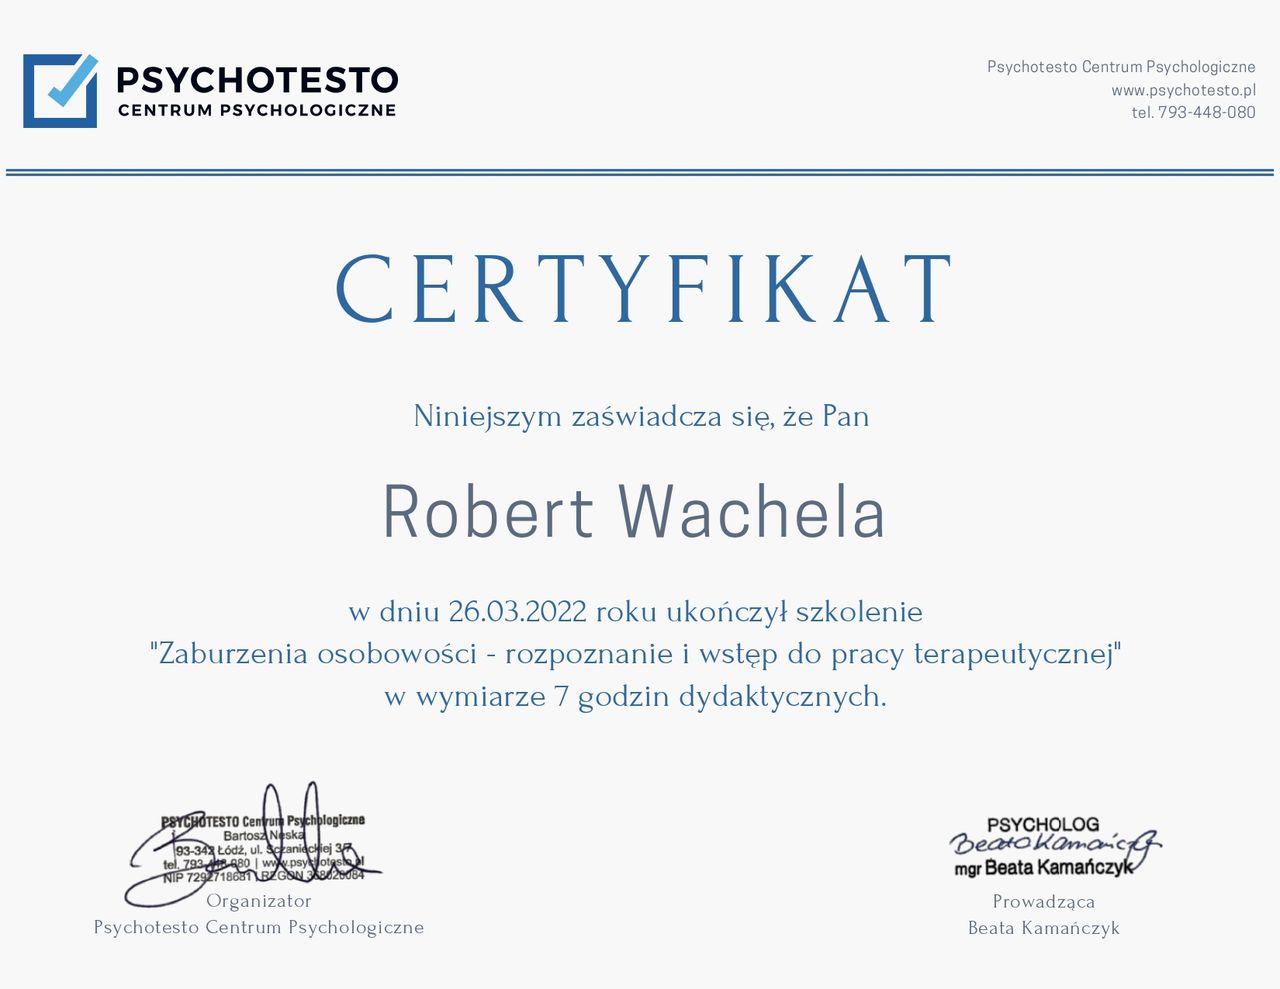Viewport: 1280px width, 989px height.
Task: Click the phone number tel. 793-448-080
Action: [1192, 113]
